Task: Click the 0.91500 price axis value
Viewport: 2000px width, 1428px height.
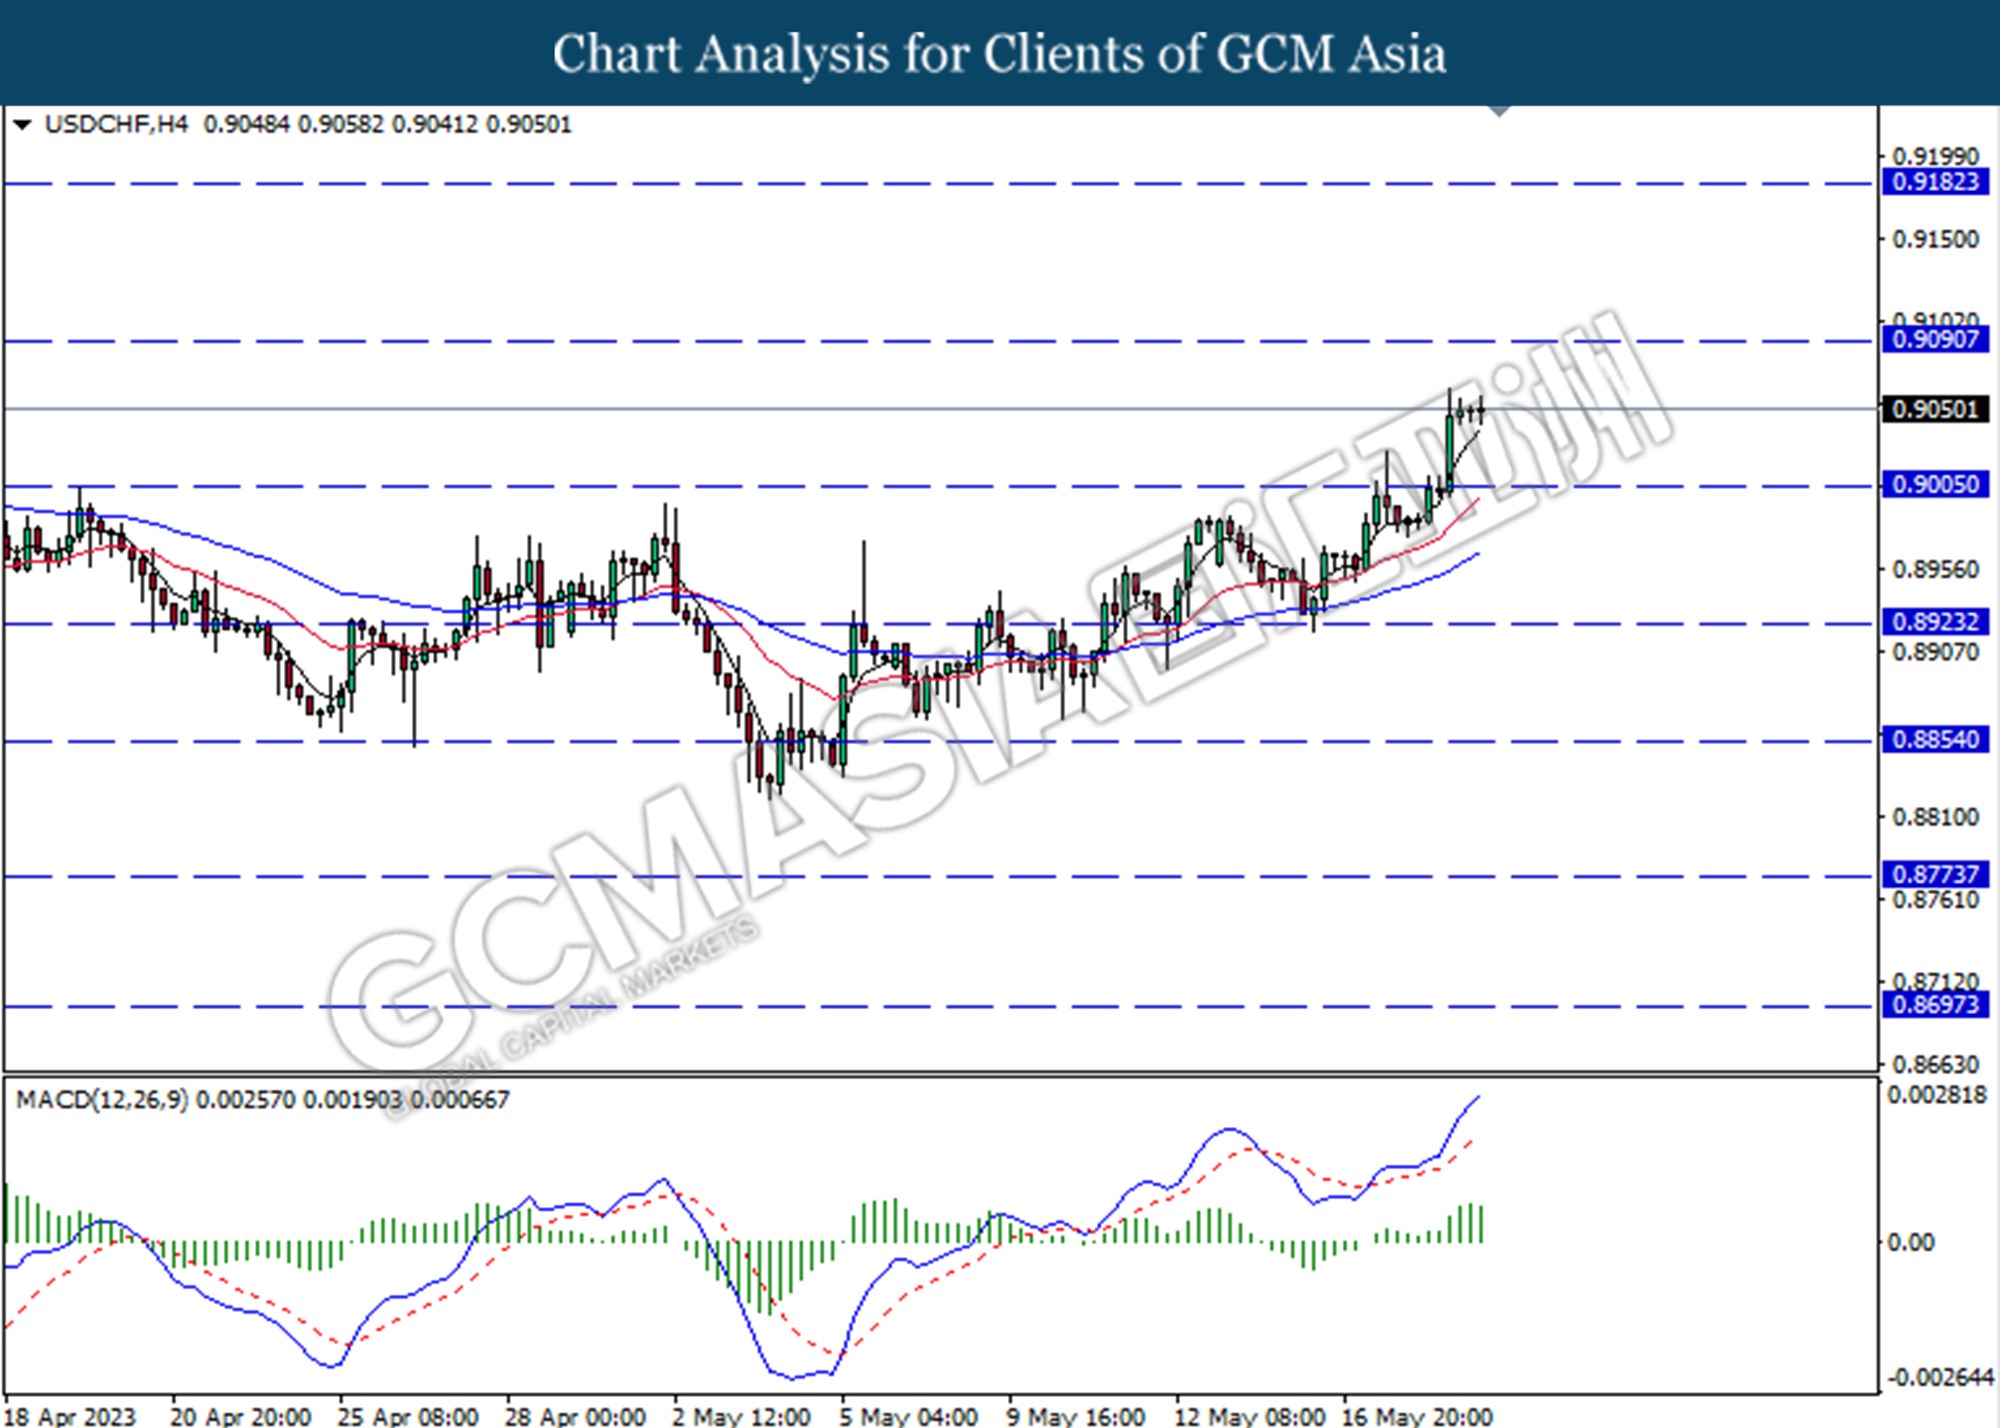Action: 1936,240
